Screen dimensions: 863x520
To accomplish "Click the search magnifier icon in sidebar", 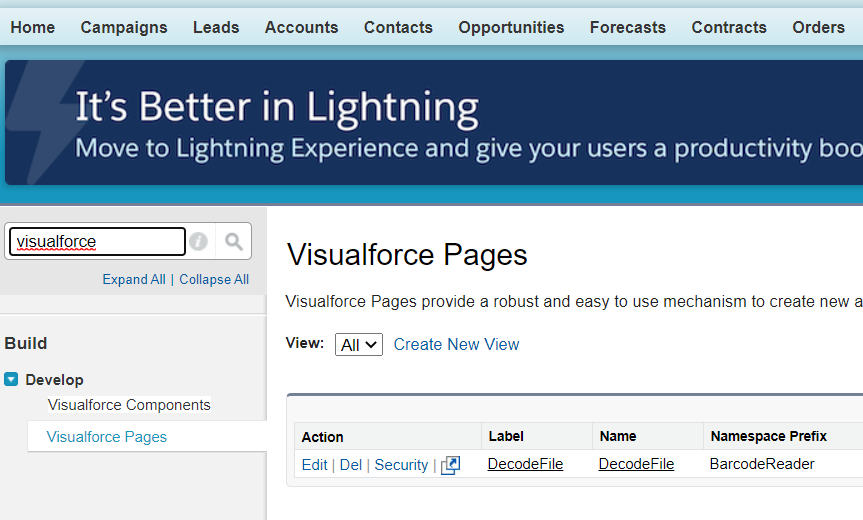I will point(234,241).
